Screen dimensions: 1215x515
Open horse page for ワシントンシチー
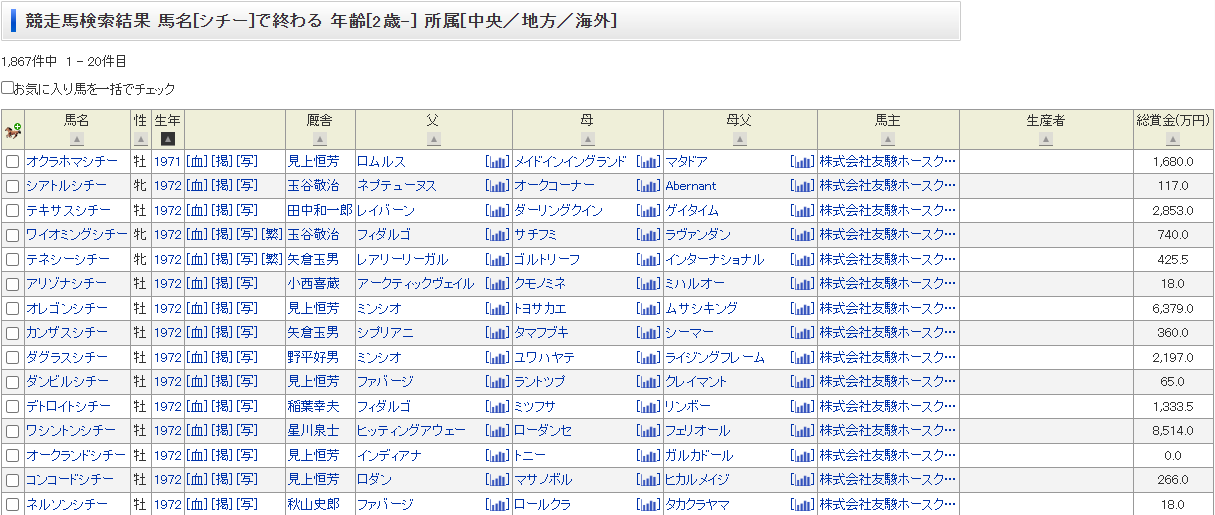coord(71,431)
